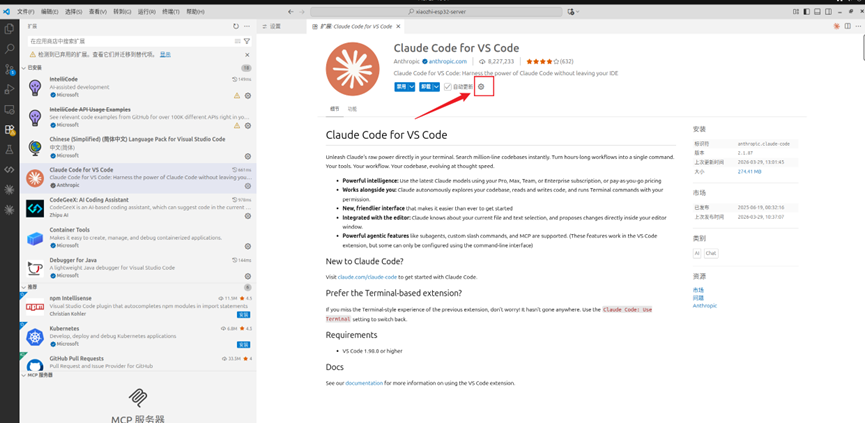Open customize layout button
The width and height of the screenshot is (865, 423).
(796, 12)
